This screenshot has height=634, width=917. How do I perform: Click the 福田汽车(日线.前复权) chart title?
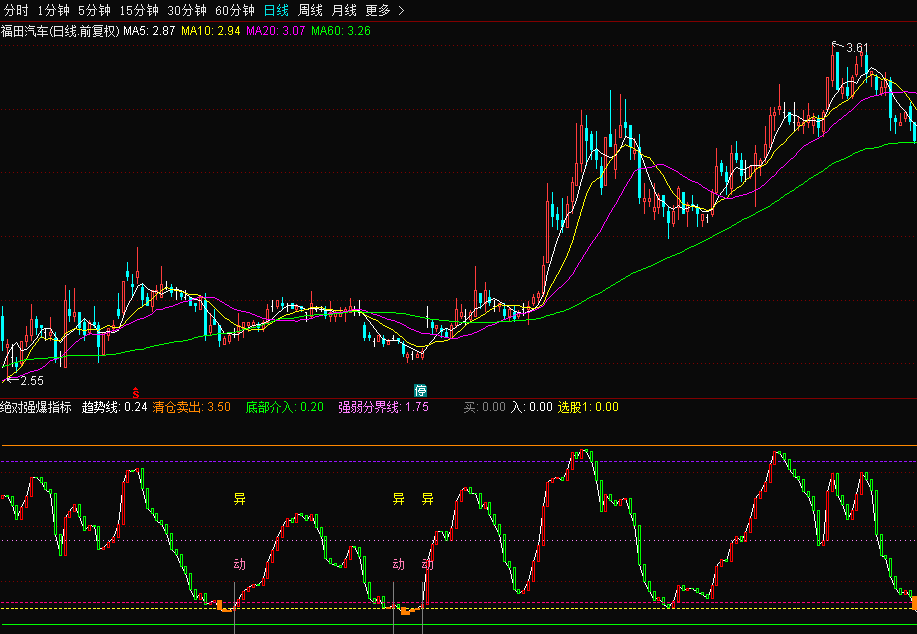pos(60,31)
